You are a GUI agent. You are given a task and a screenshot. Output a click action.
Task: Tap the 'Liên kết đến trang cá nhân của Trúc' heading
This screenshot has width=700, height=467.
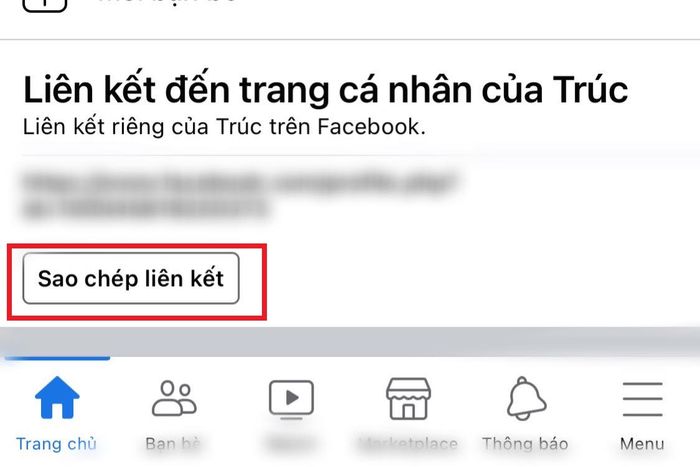(x=325, y=90)
